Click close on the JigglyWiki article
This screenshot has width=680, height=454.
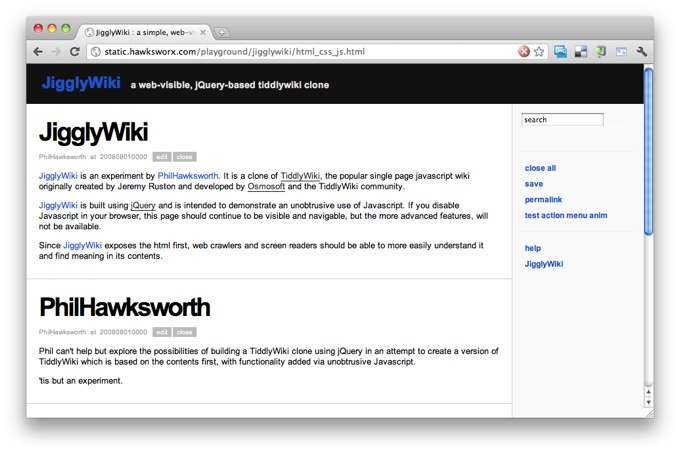[184, 157]
